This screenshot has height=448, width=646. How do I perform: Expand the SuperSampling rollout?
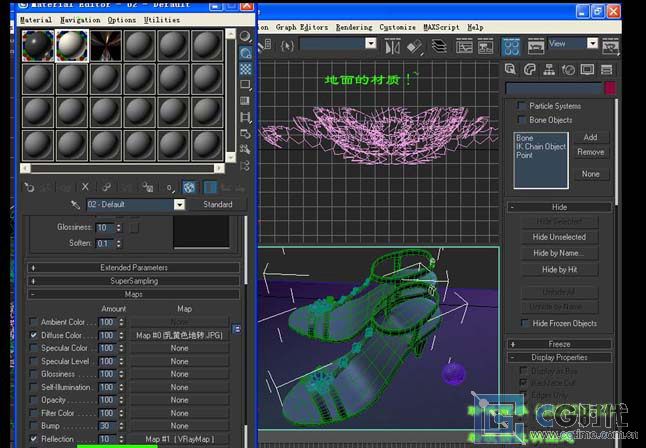(x=133, y=281)
